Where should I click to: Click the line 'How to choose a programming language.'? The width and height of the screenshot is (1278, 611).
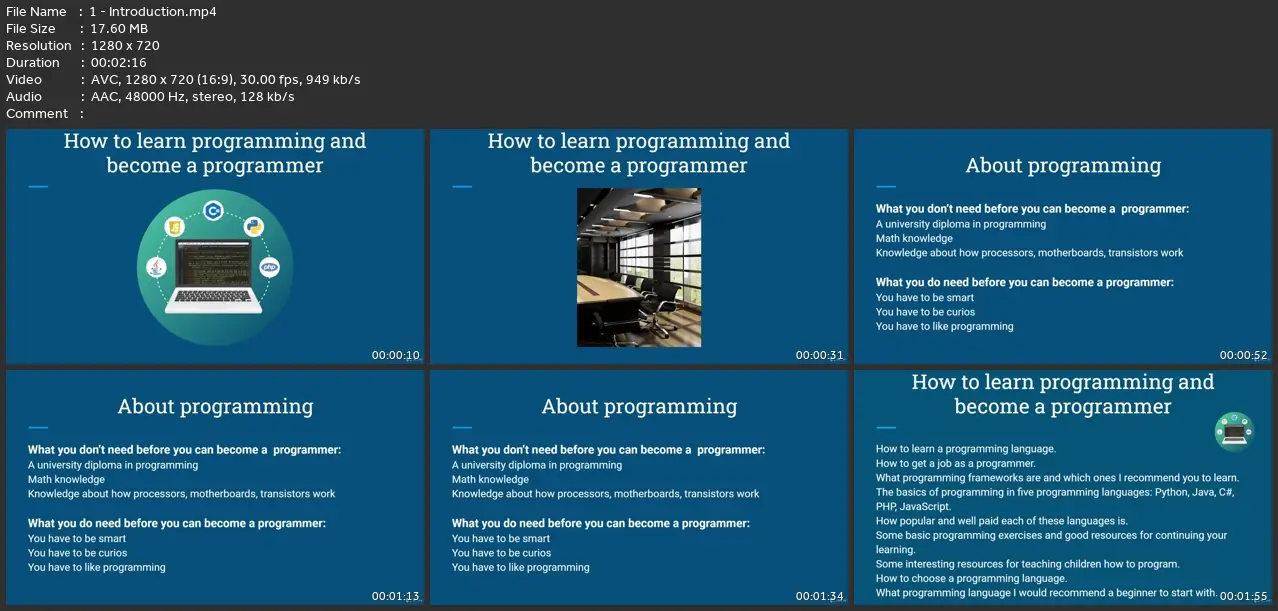click(x=971, y=578)
